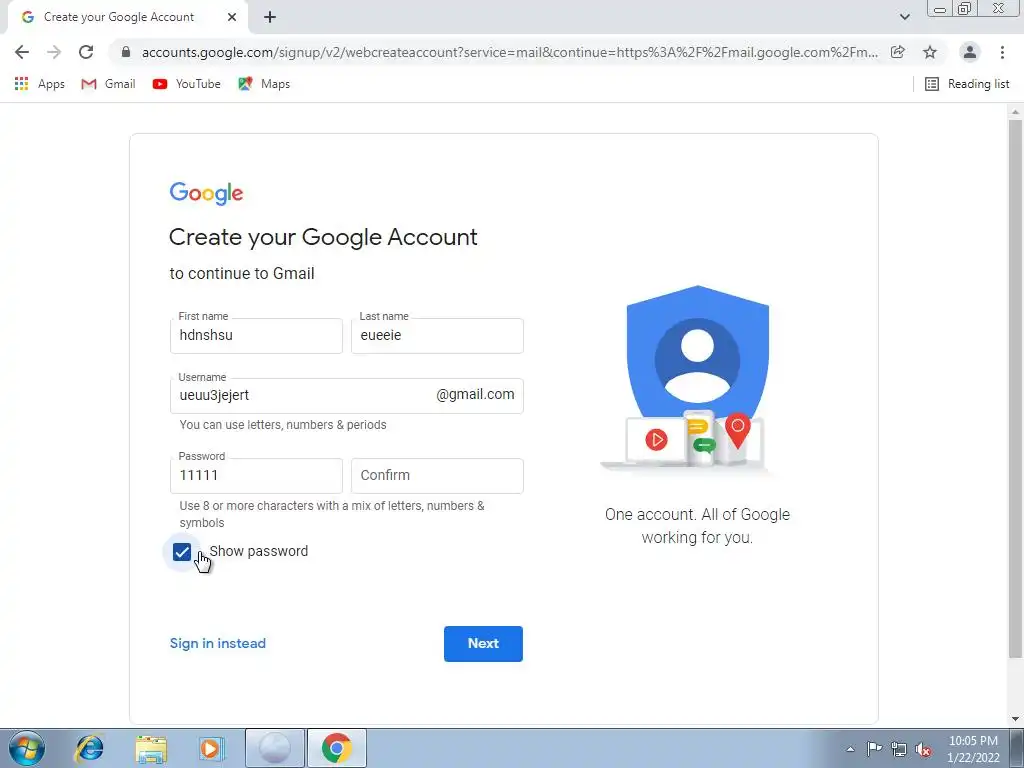Click the forward navigation arrow
1024x768 pixels.
(54, 52)
